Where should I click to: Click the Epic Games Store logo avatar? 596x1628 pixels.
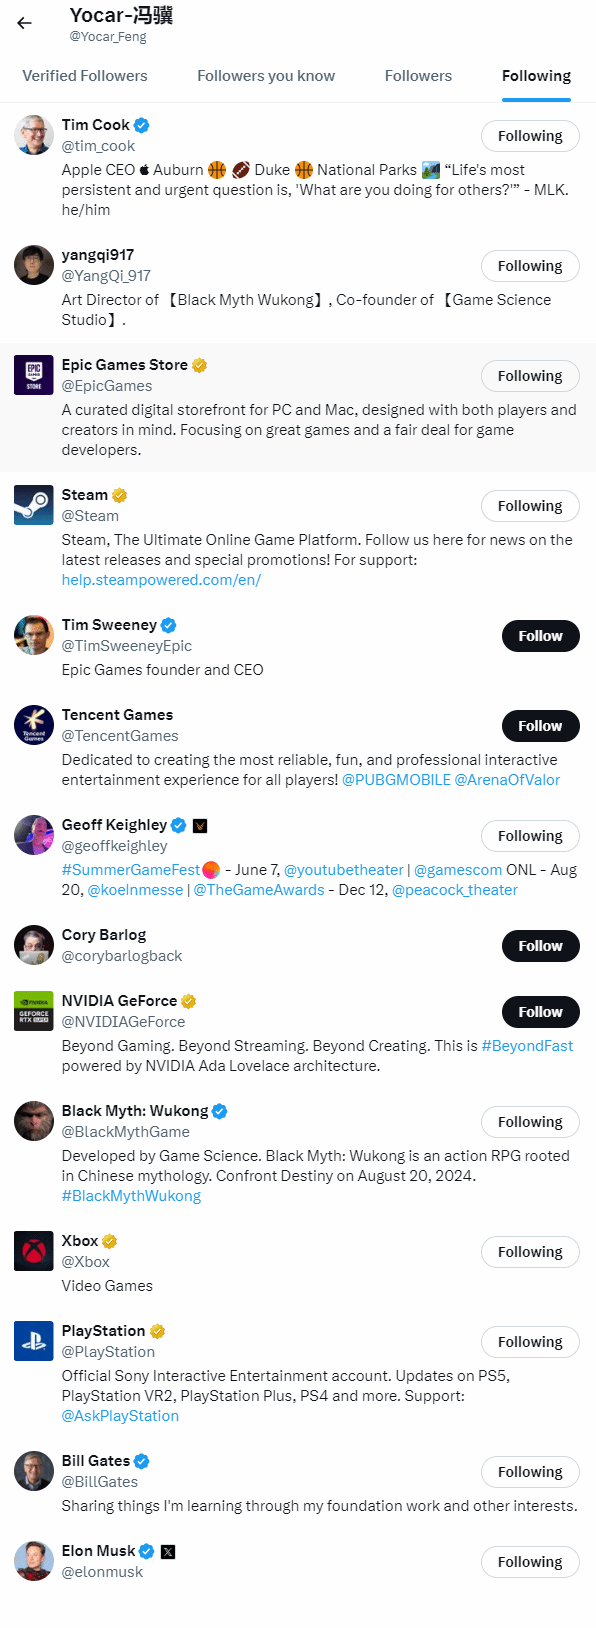click(x=34, y=375)
